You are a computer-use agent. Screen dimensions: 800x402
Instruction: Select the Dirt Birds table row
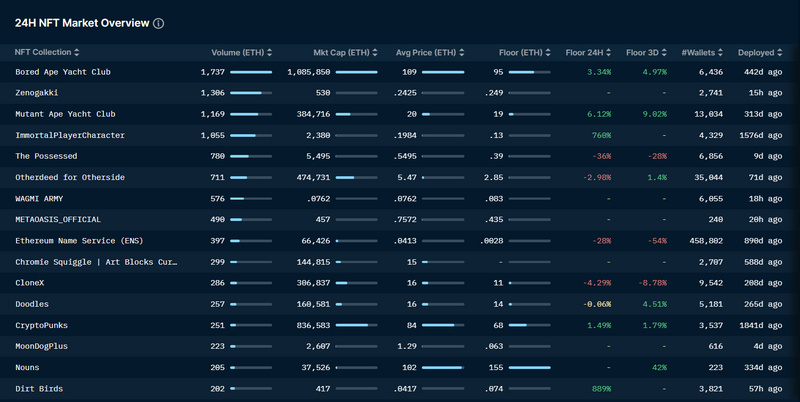(400, 388)
